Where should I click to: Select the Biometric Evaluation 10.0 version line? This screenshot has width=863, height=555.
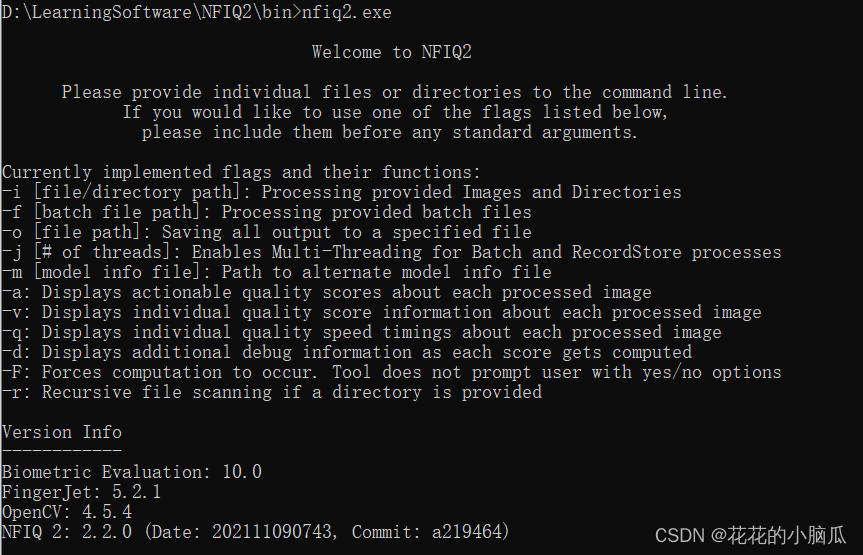click(x=132, y=472)
